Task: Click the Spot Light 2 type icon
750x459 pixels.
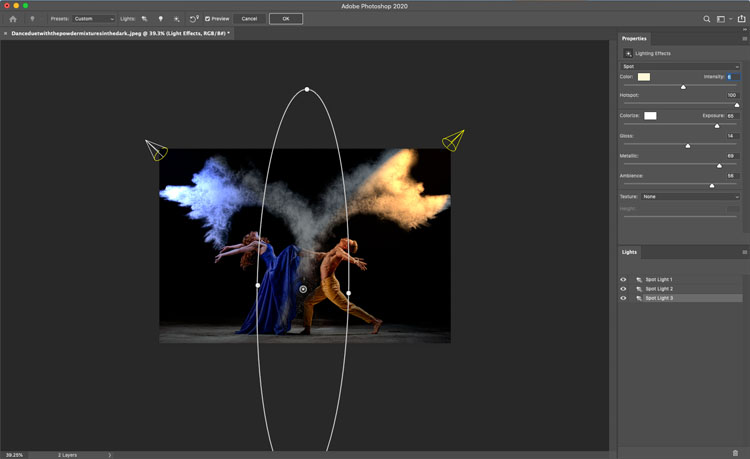Action: 639,289
